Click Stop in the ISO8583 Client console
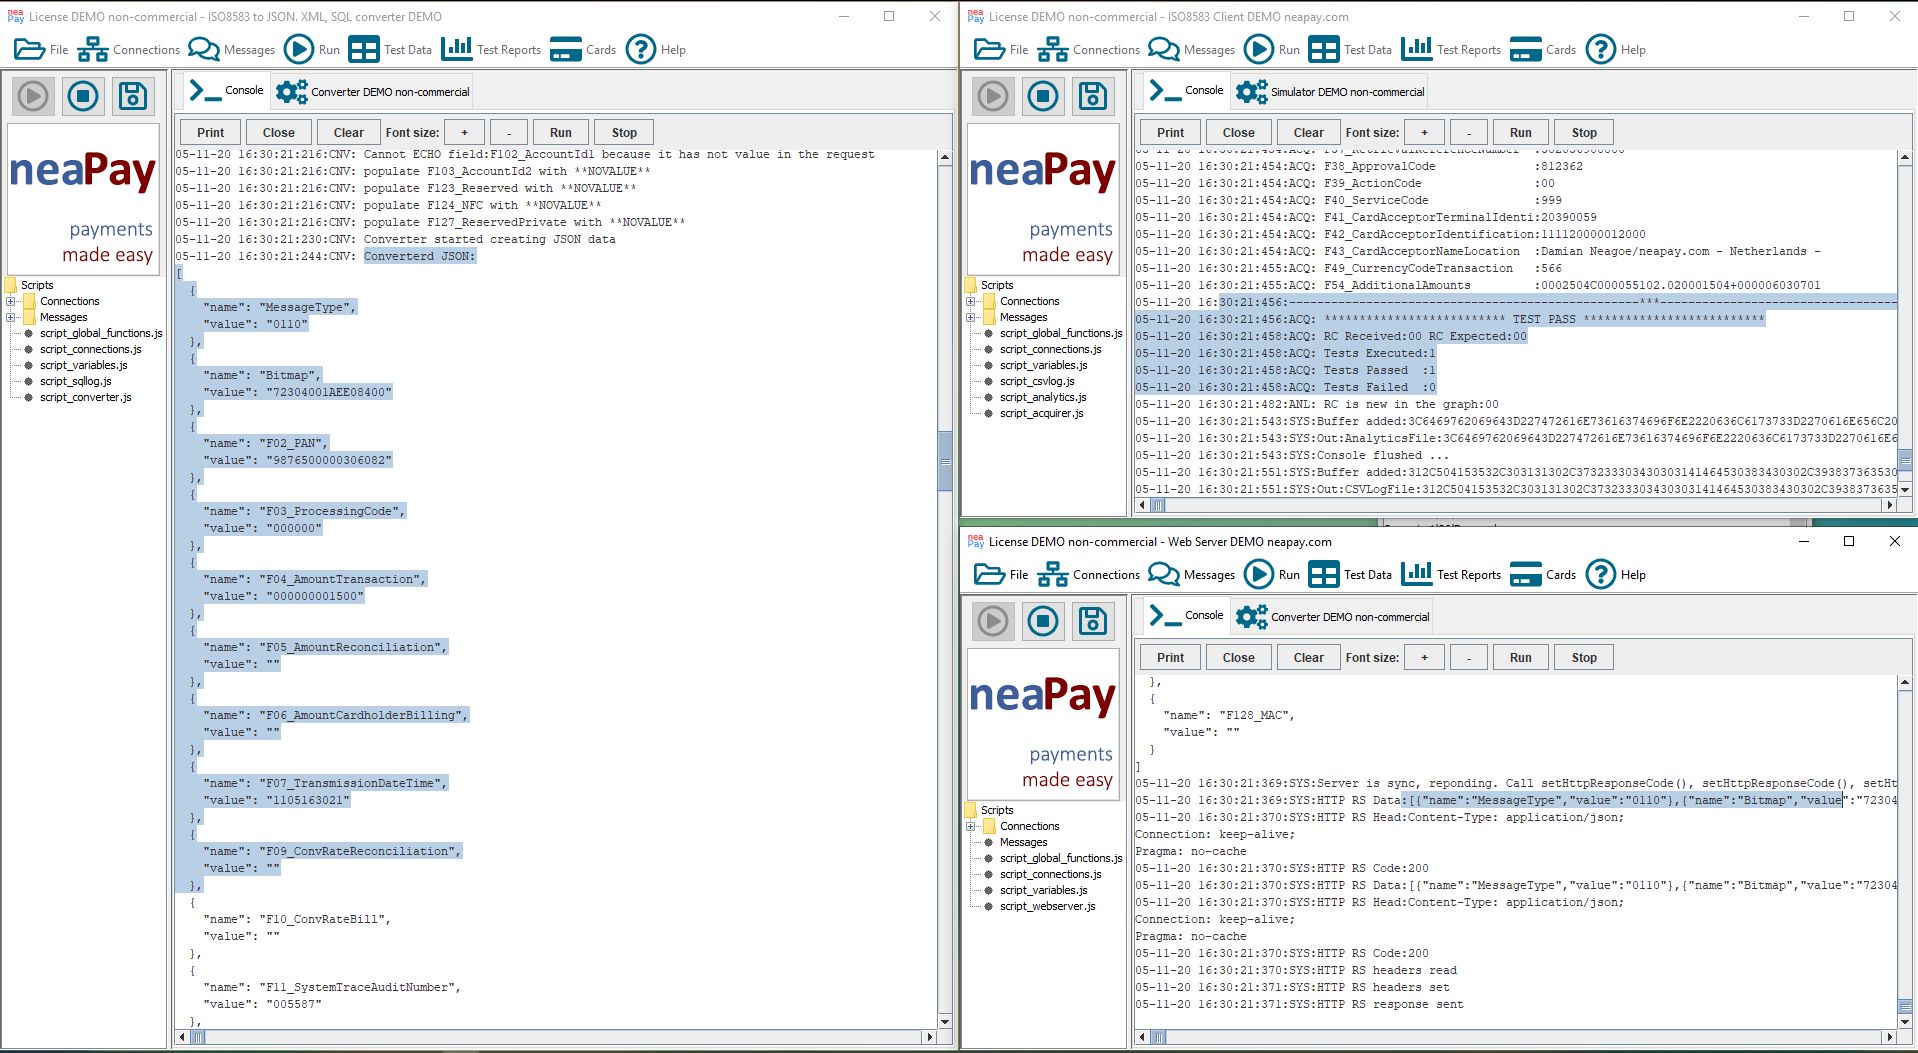This screenshot has height=1053, width=1918. (1584, 132)
